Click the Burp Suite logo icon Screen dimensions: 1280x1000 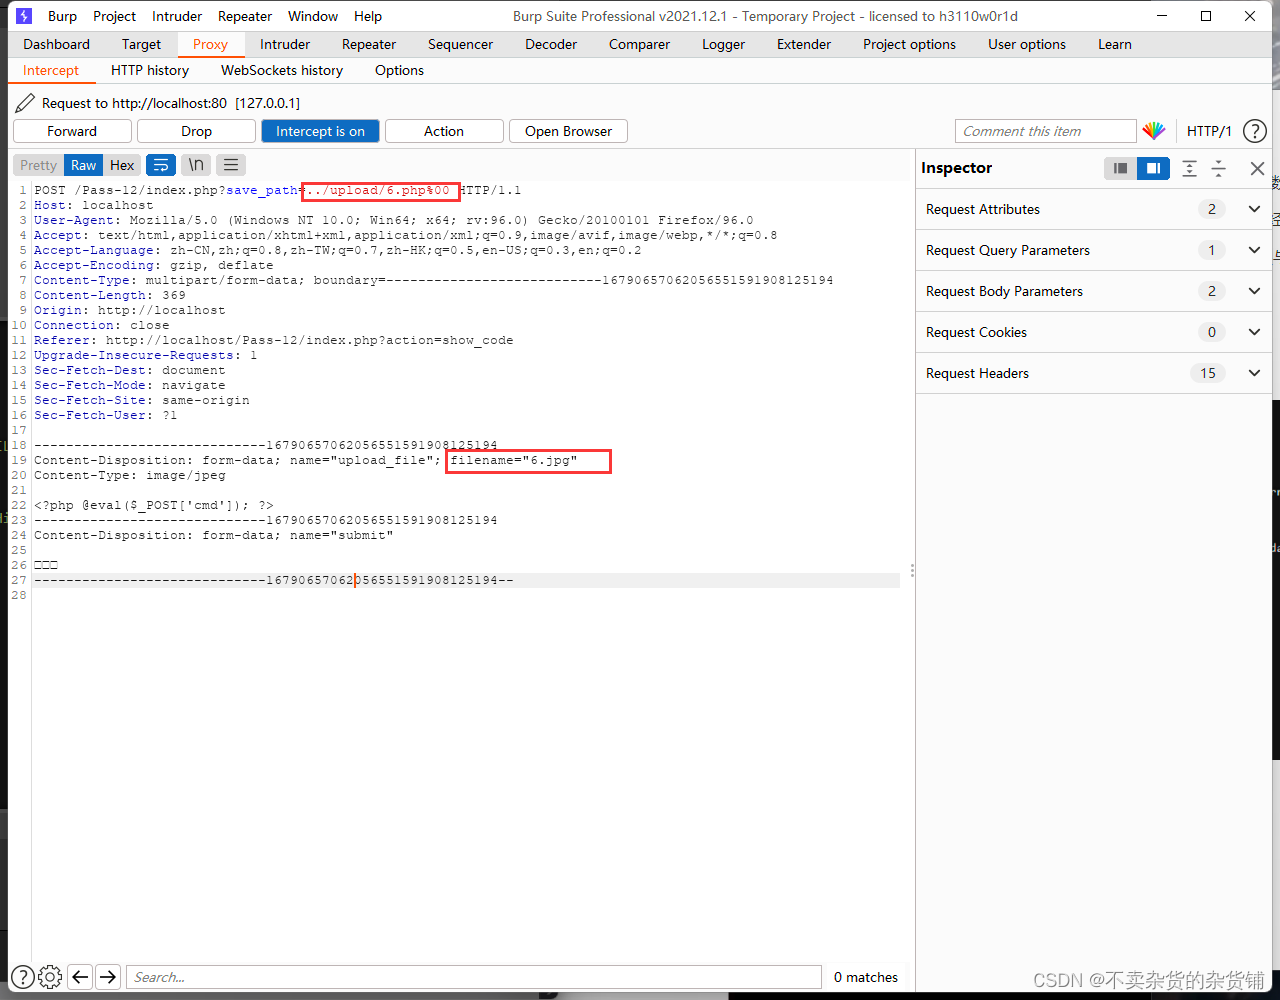tap(24, 16)
